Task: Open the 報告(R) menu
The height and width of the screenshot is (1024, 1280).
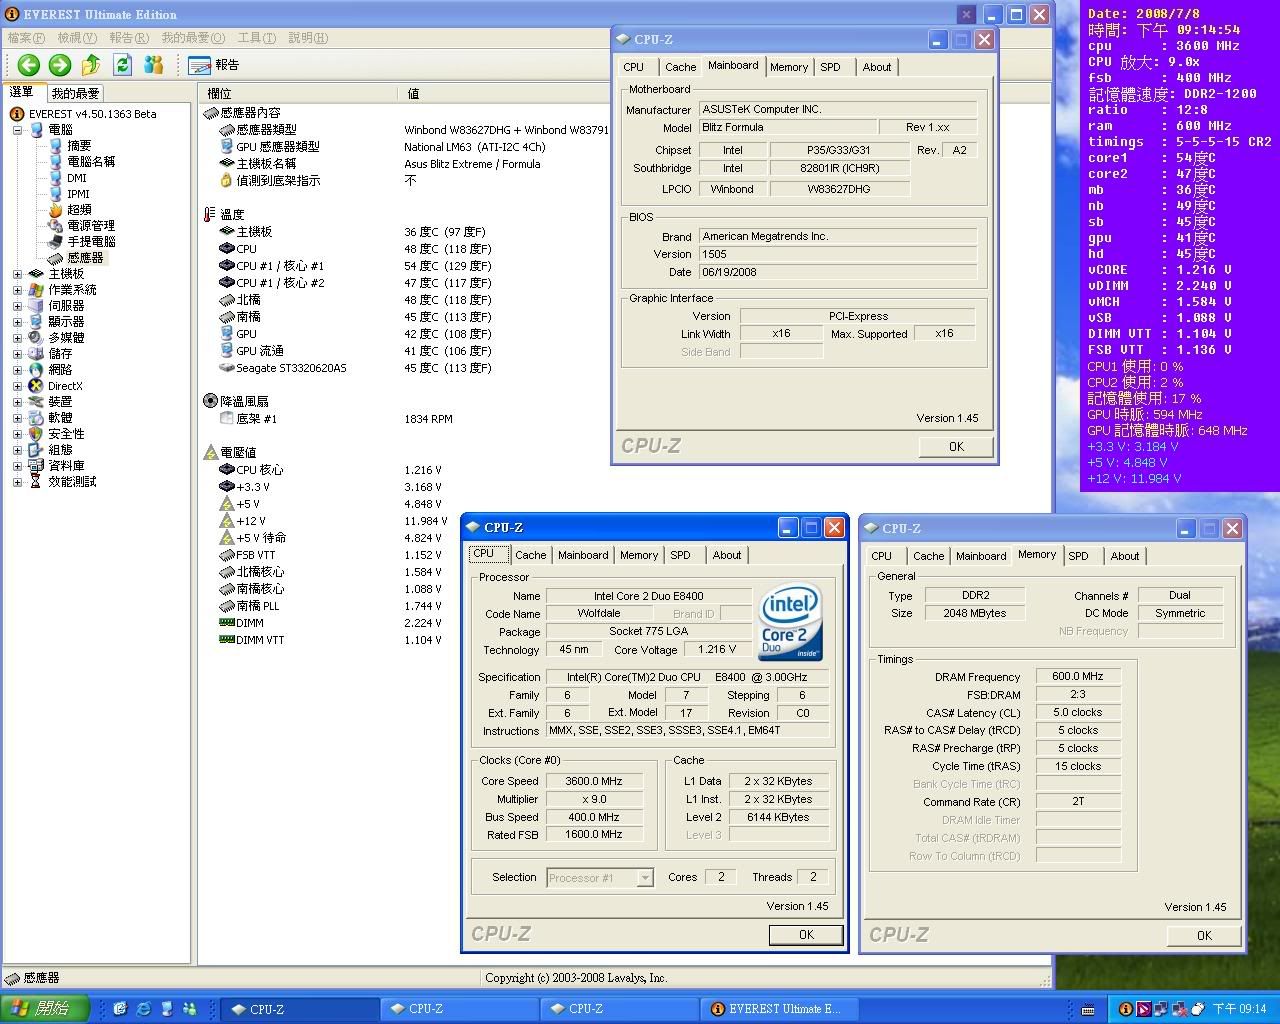Action: [129, 38]
